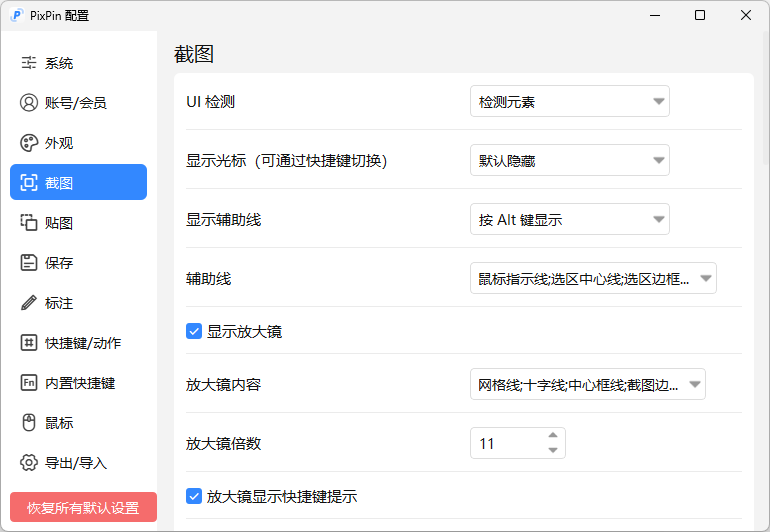This screenshot has height=532, width=770.
Task: Expand the UI 检测 dropdown
Action: [569, 102]
